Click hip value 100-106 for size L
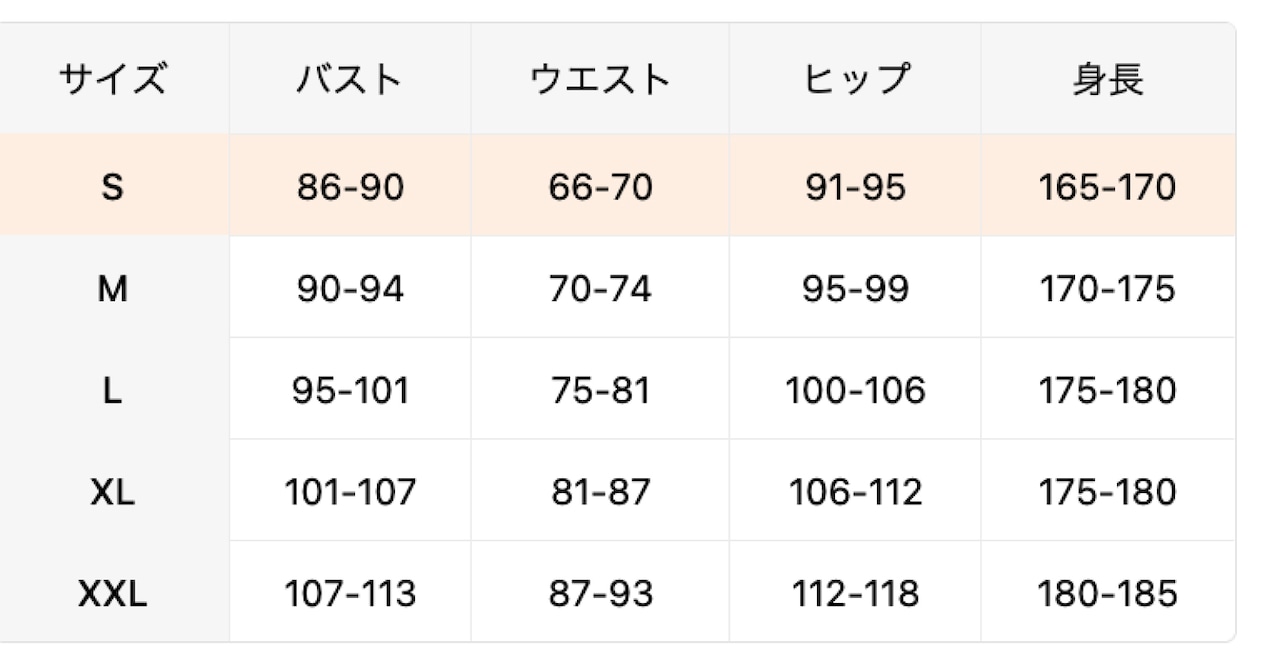The image size is (1280, 666). point(856,391)
